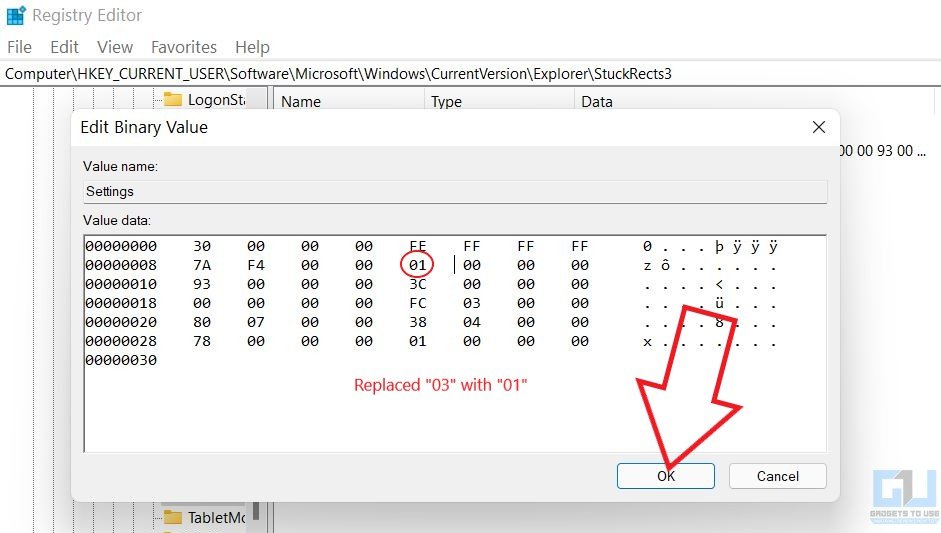Close the Edit Binary Value dialog
This screenshot has width=941, height=533.
coord(819,127)
